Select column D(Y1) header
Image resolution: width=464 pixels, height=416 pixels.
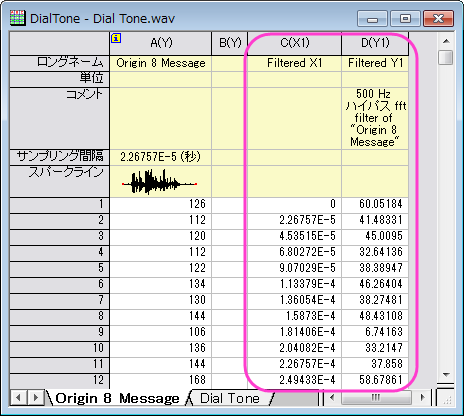tap(375, 43)
